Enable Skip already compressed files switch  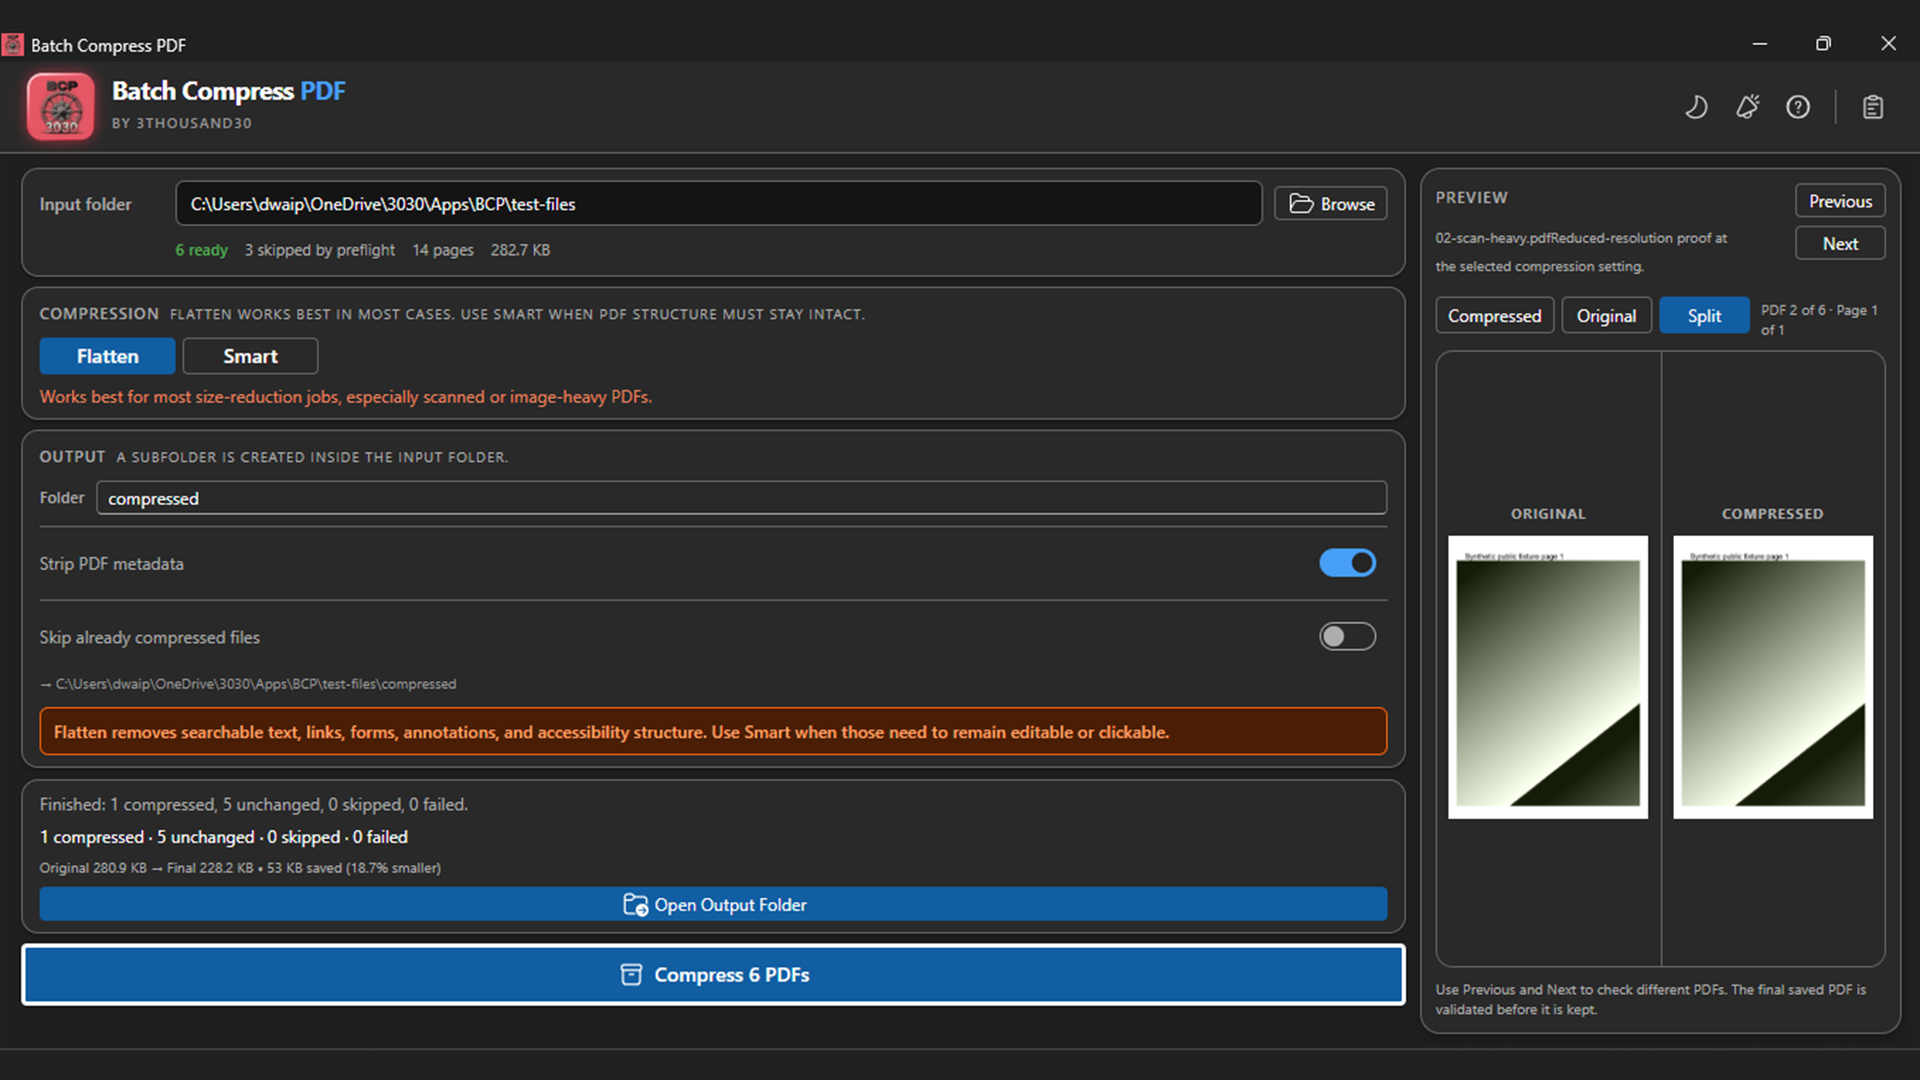click(1347, 637)
